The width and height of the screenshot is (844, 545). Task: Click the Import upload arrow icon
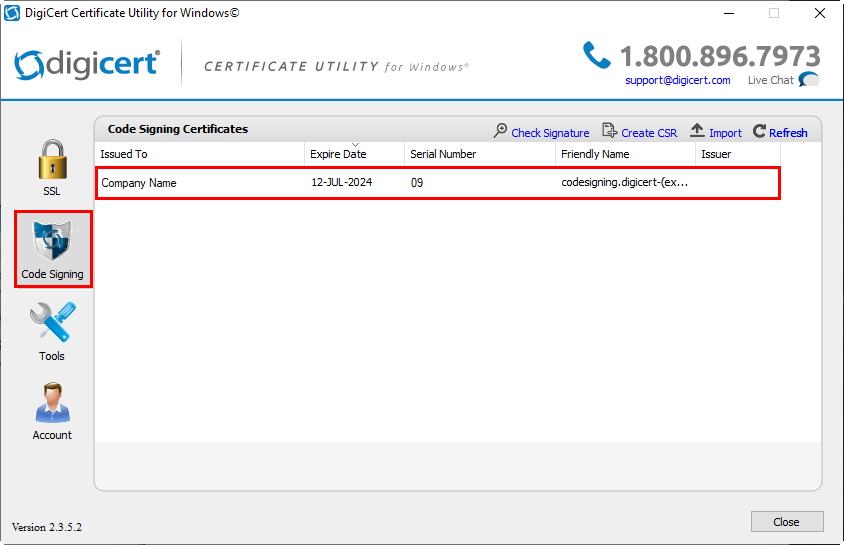(698, 132)
